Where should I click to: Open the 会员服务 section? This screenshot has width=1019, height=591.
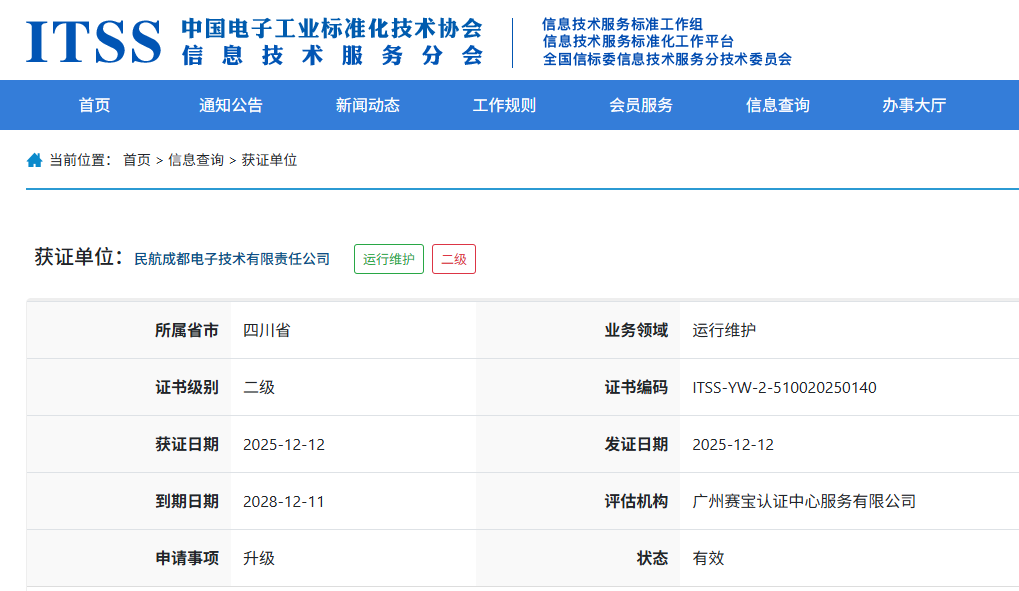pyautogui.click(x=638, y=105)
